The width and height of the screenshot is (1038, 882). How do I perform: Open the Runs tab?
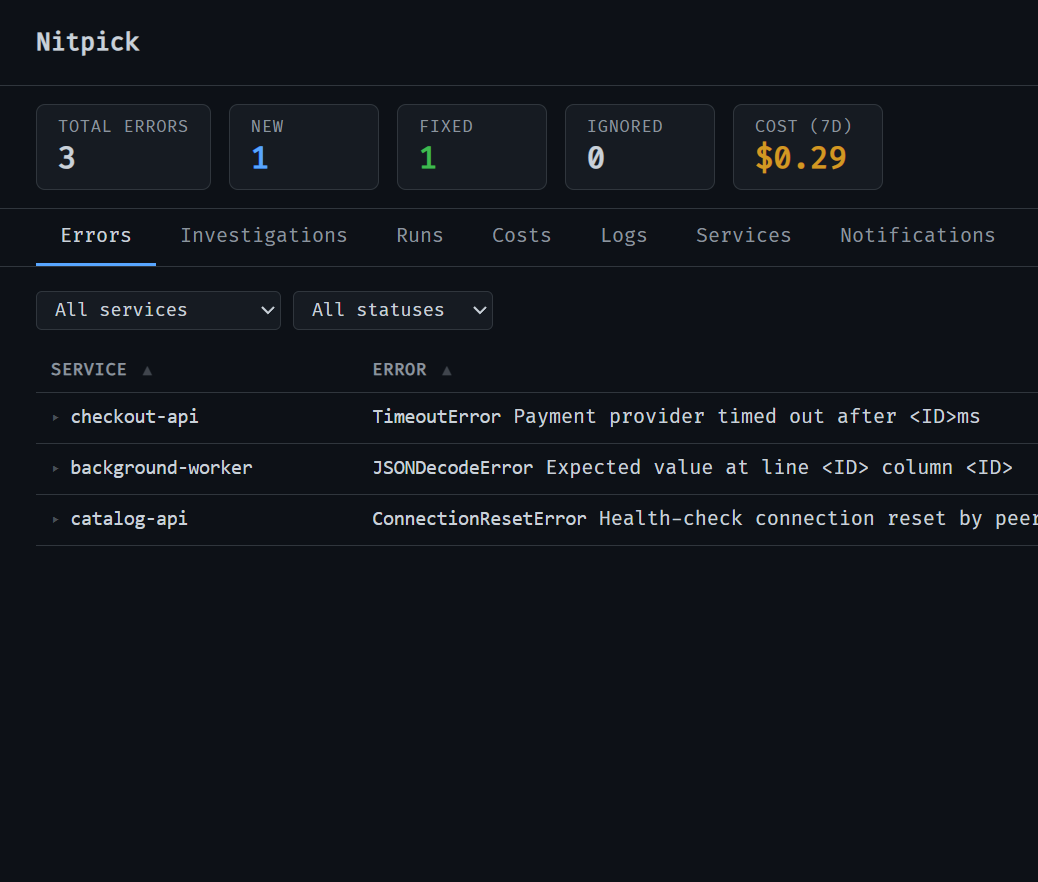(x=420, y=236)
